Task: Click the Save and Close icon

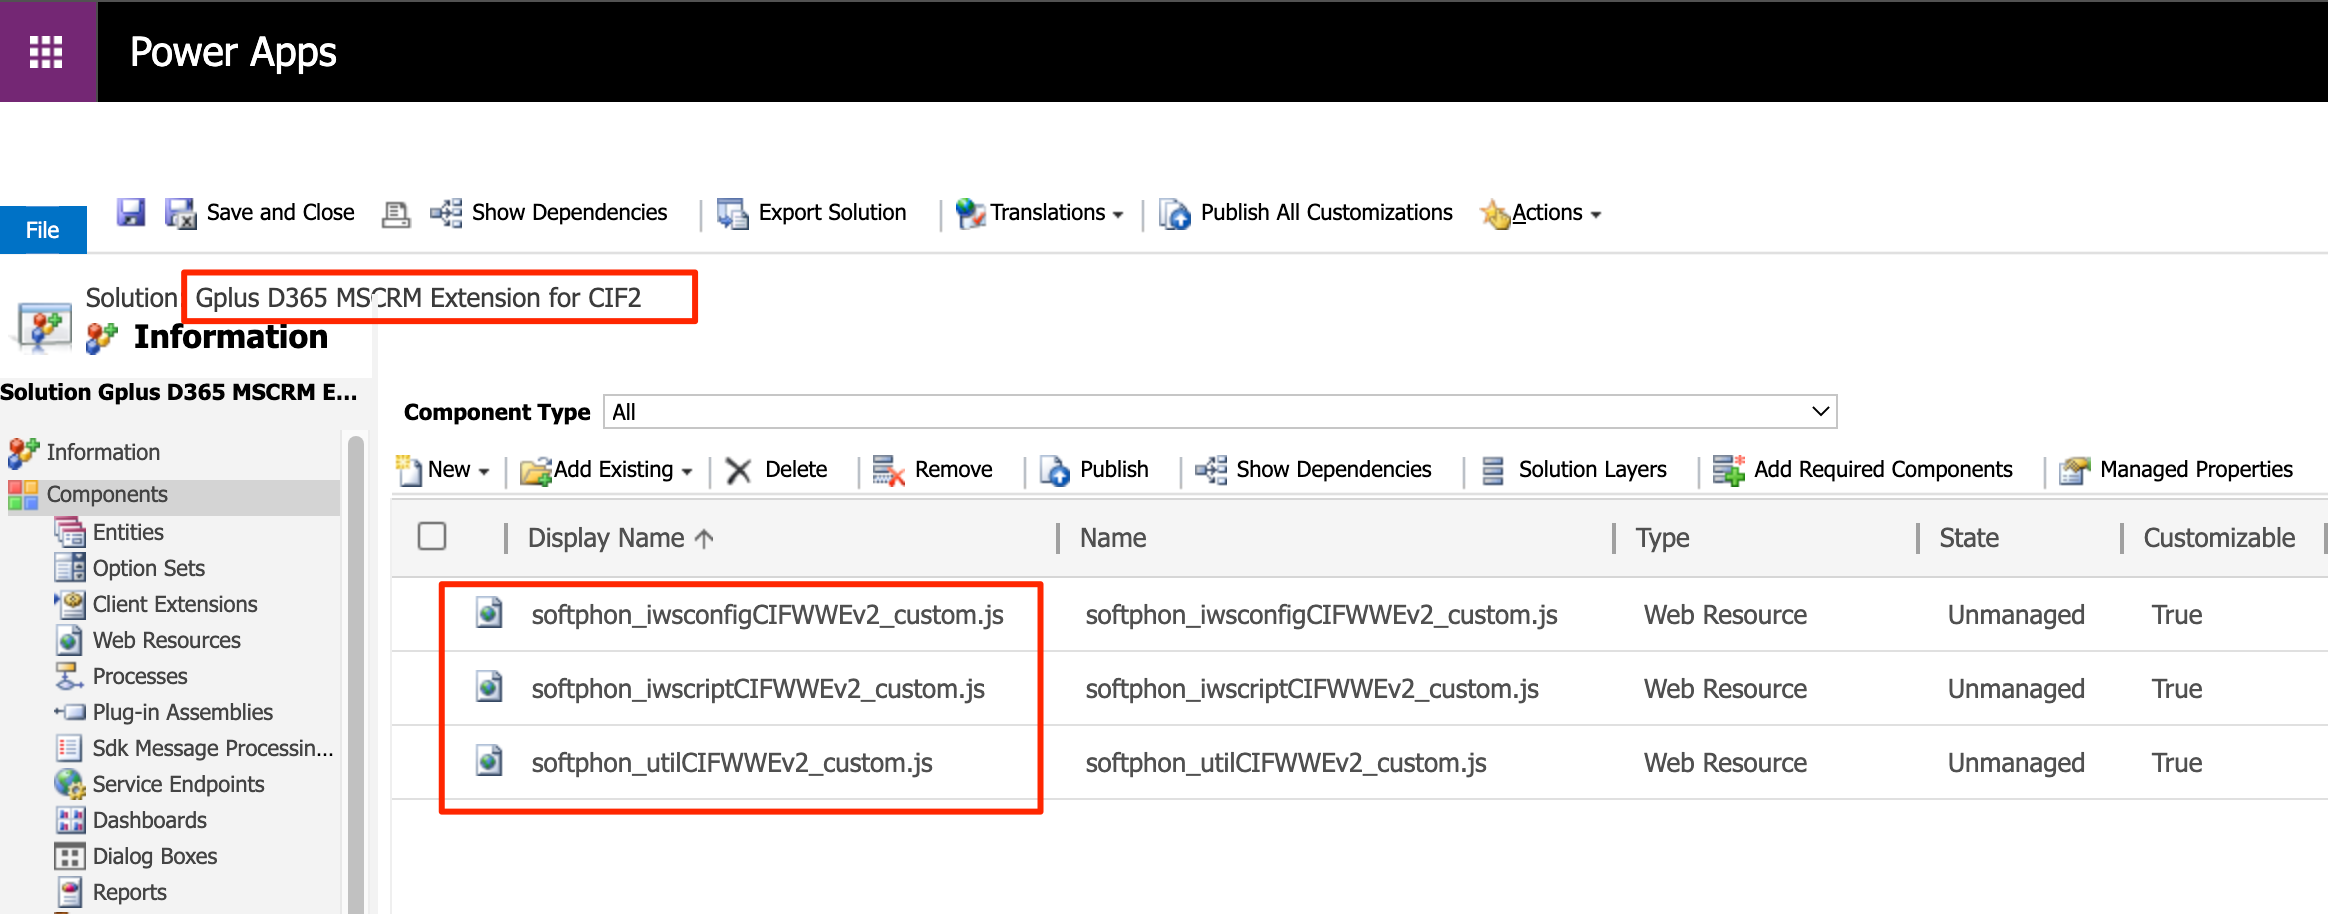Action: [181, 213]
